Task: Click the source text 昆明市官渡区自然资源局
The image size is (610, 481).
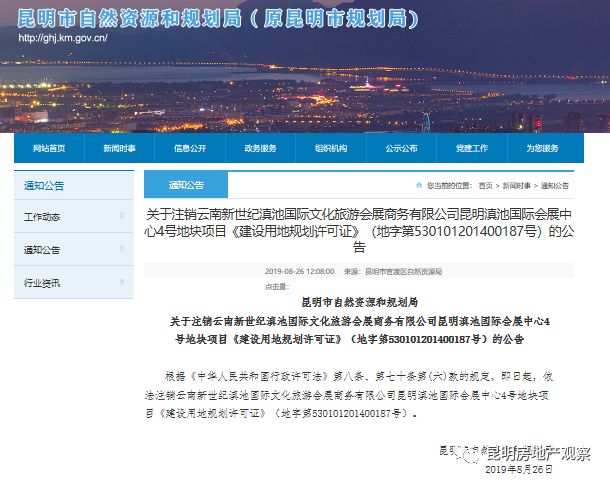Action: [403, 271]
